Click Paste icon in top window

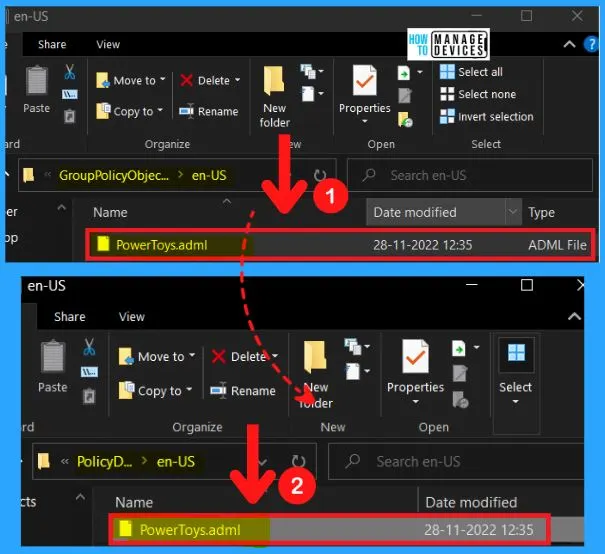pos(37,80)
